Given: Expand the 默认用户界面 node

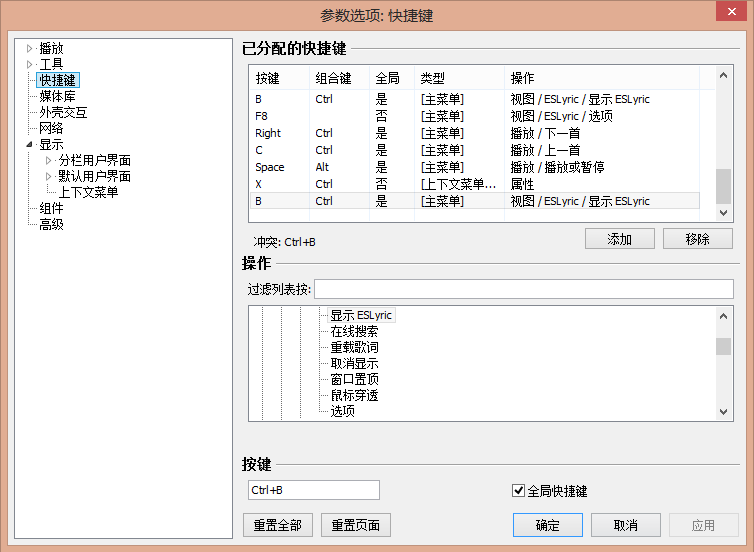Looking at the screenshot, I should click(x=49, y=176).
